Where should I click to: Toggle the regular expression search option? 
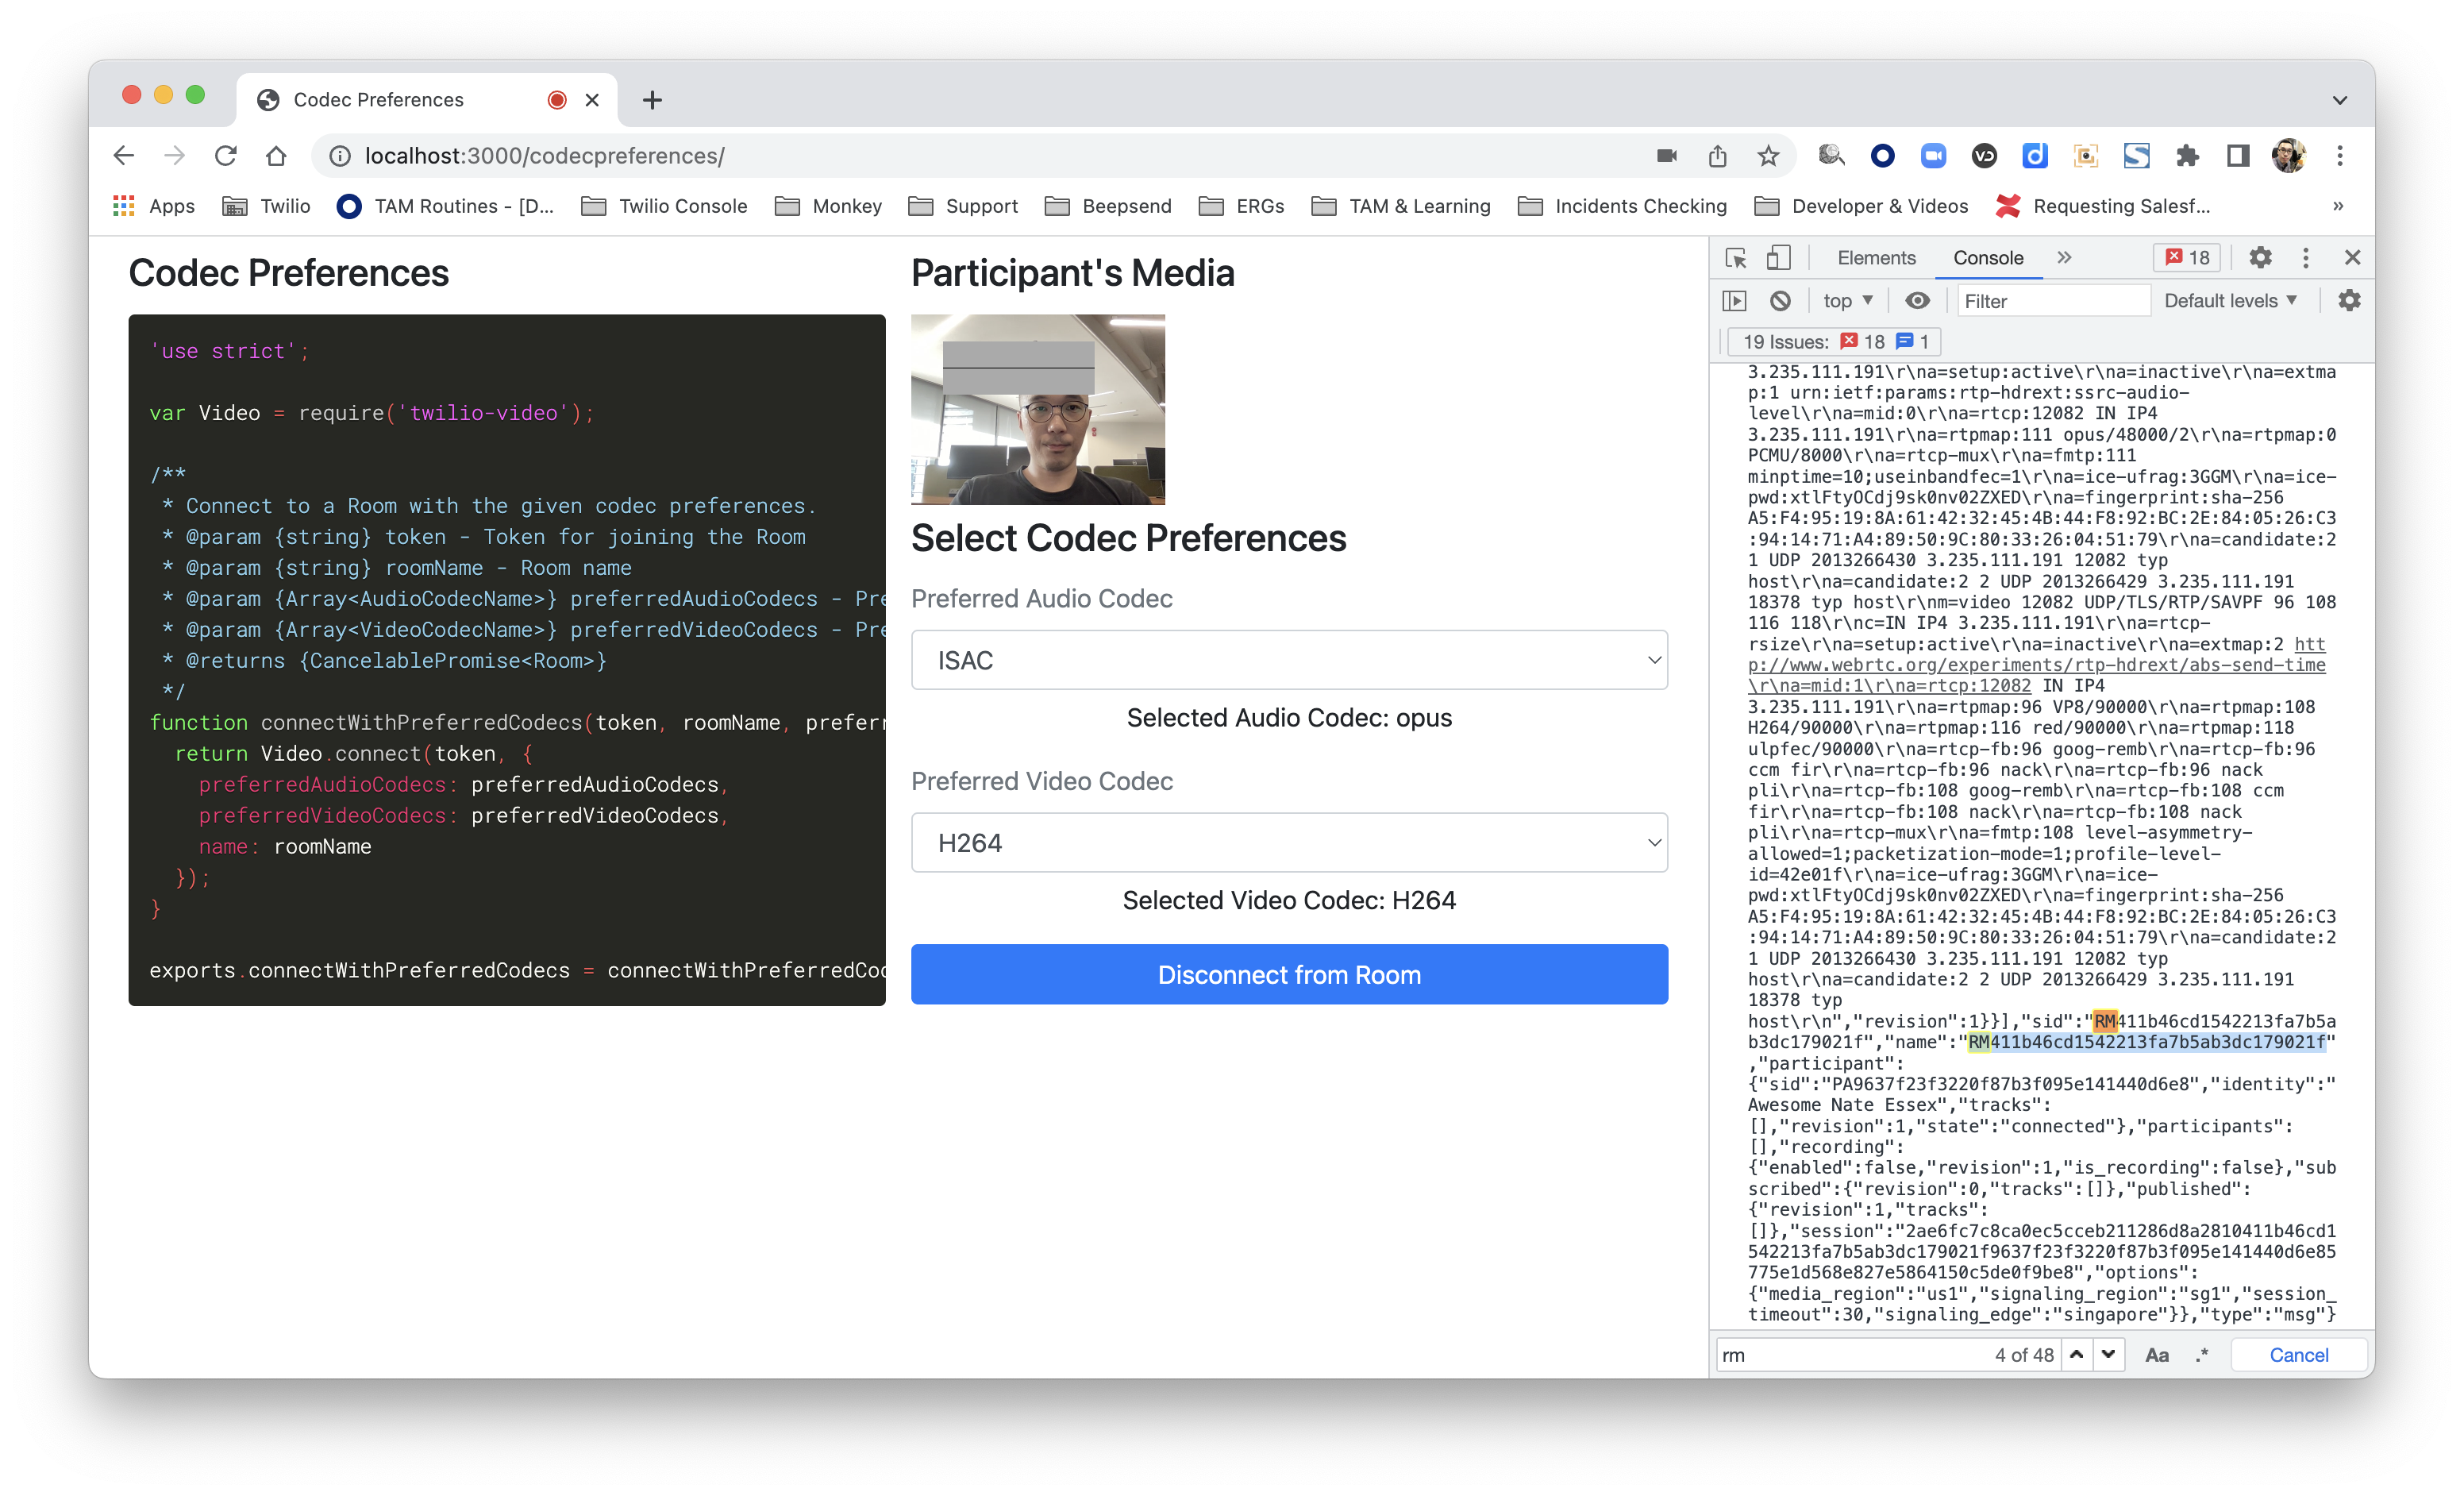(x=2203, y=1355)
